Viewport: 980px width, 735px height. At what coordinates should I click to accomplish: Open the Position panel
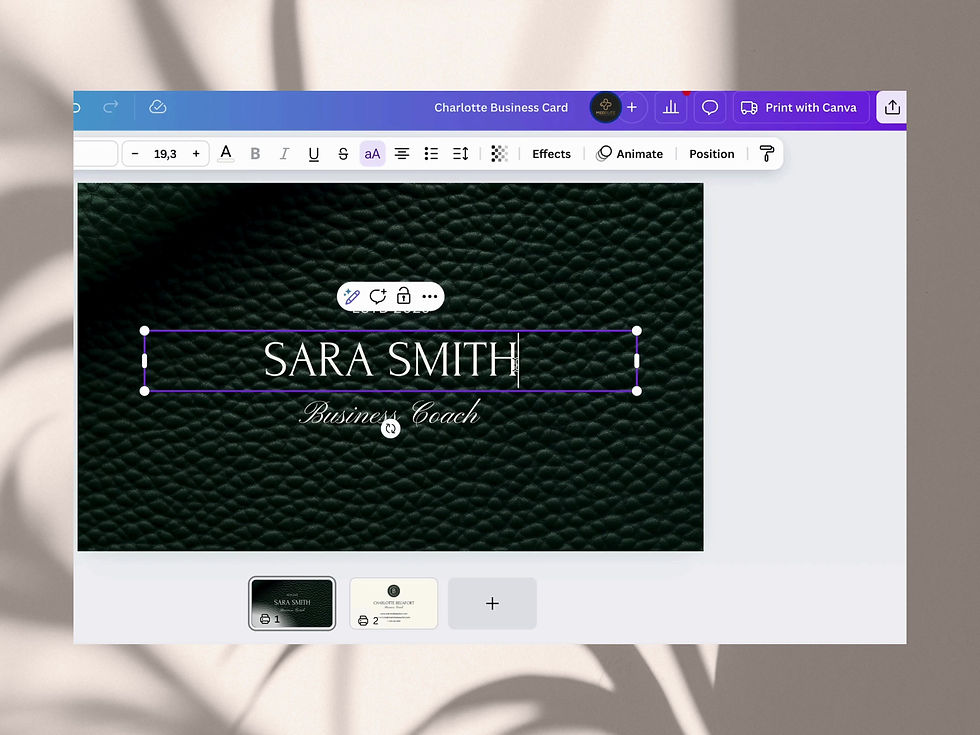pos(711,154)
